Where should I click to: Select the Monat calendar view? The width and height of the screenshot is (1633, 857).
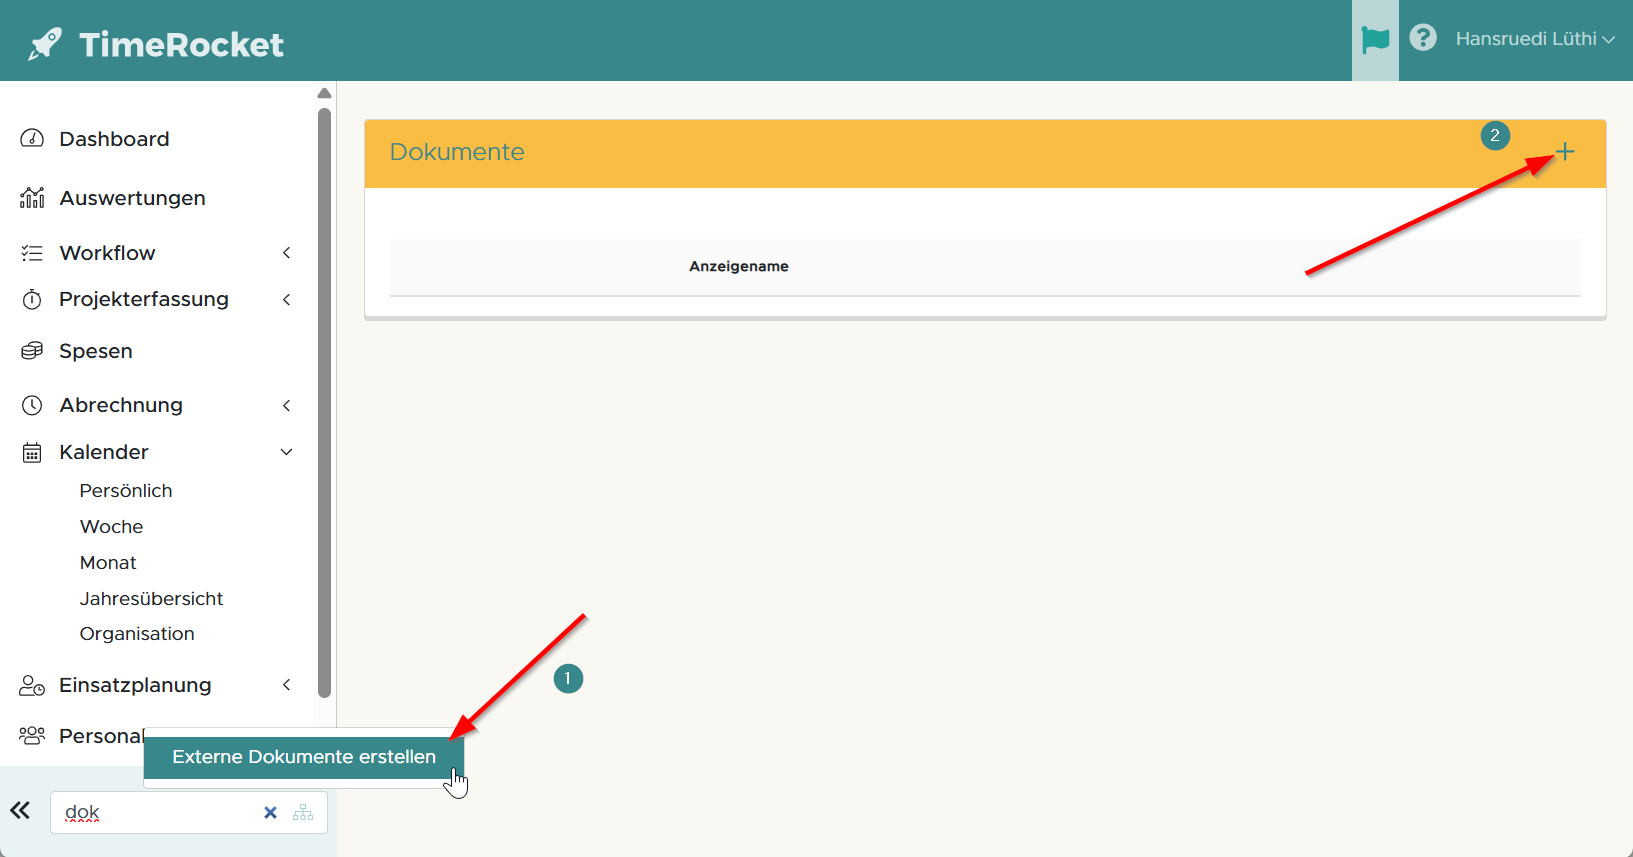click(x=108, y=563)
